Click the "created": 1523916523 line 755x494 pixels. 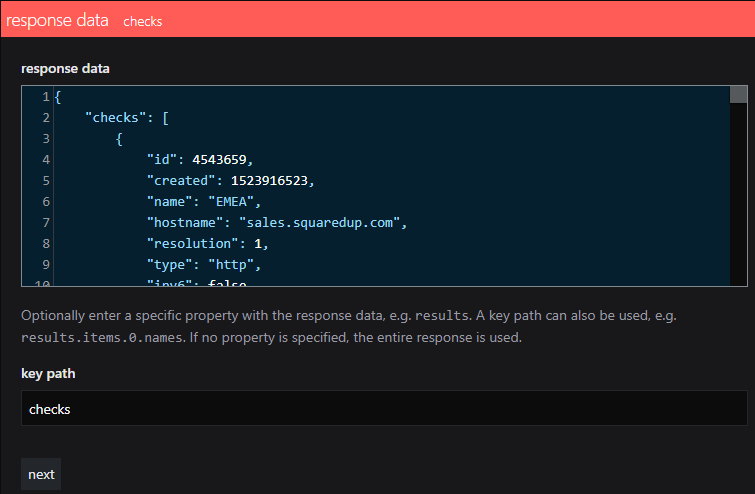click(x=230, y=181)
